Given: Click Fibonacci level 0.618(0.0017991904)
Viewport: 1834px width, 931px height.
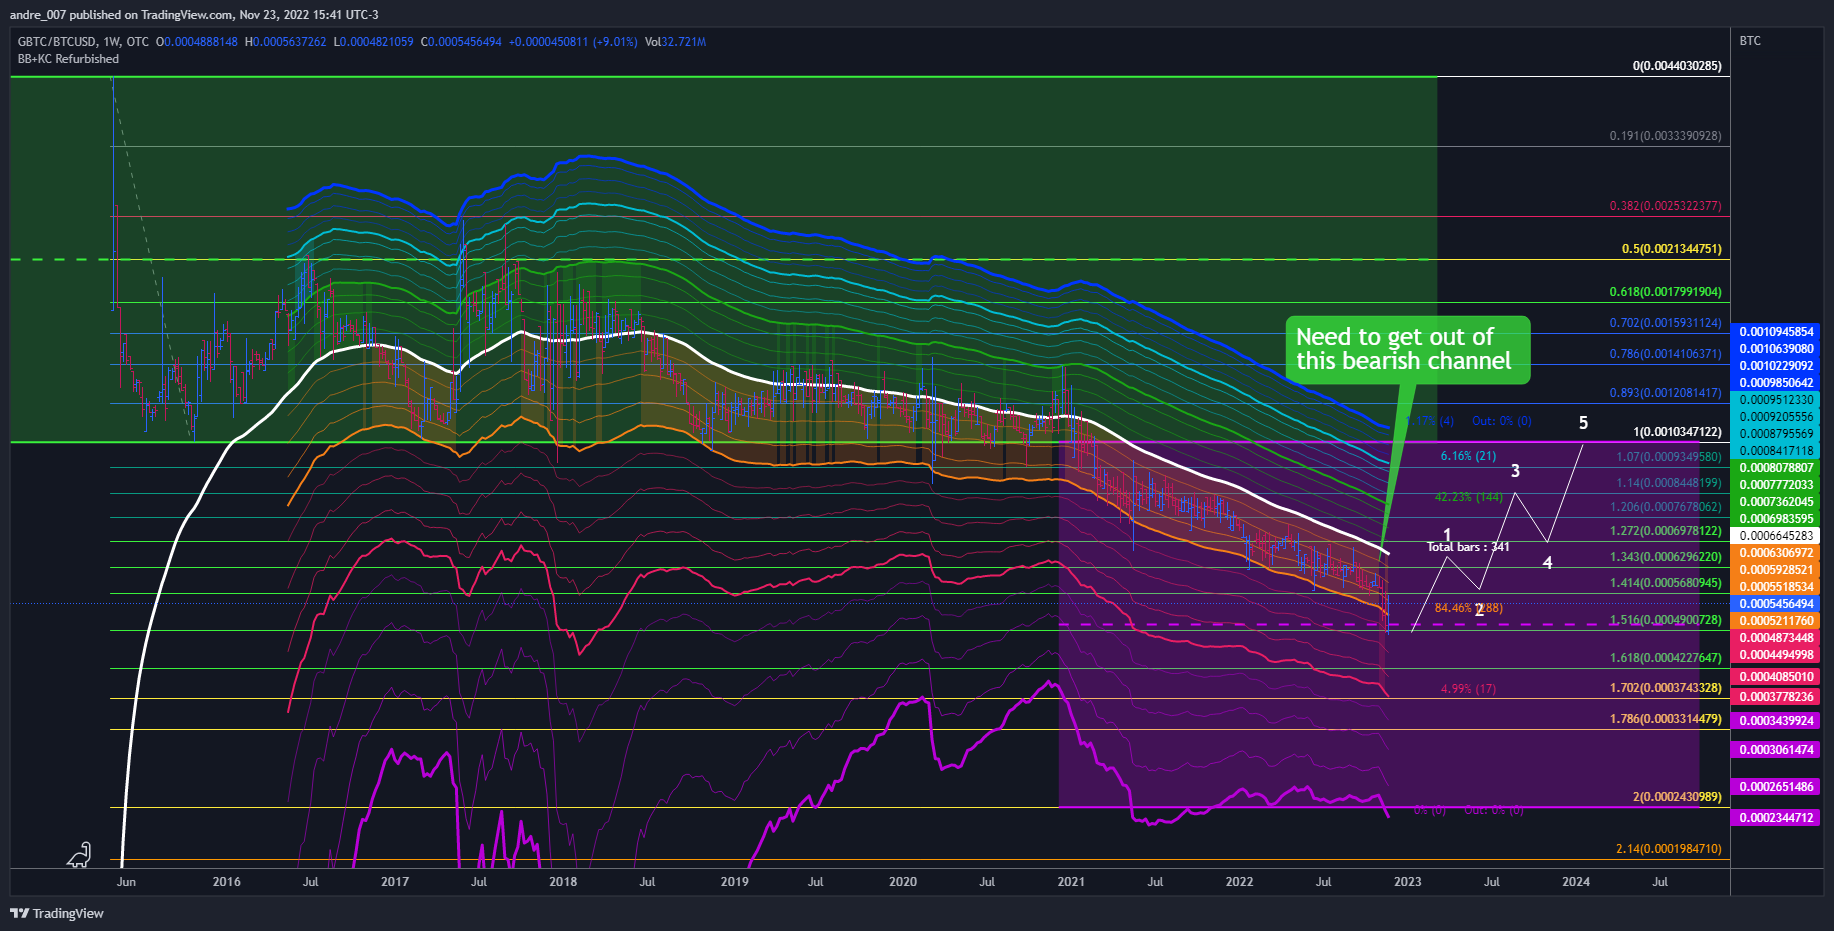Looking at the screenshot, I should tap(1665, 292).
